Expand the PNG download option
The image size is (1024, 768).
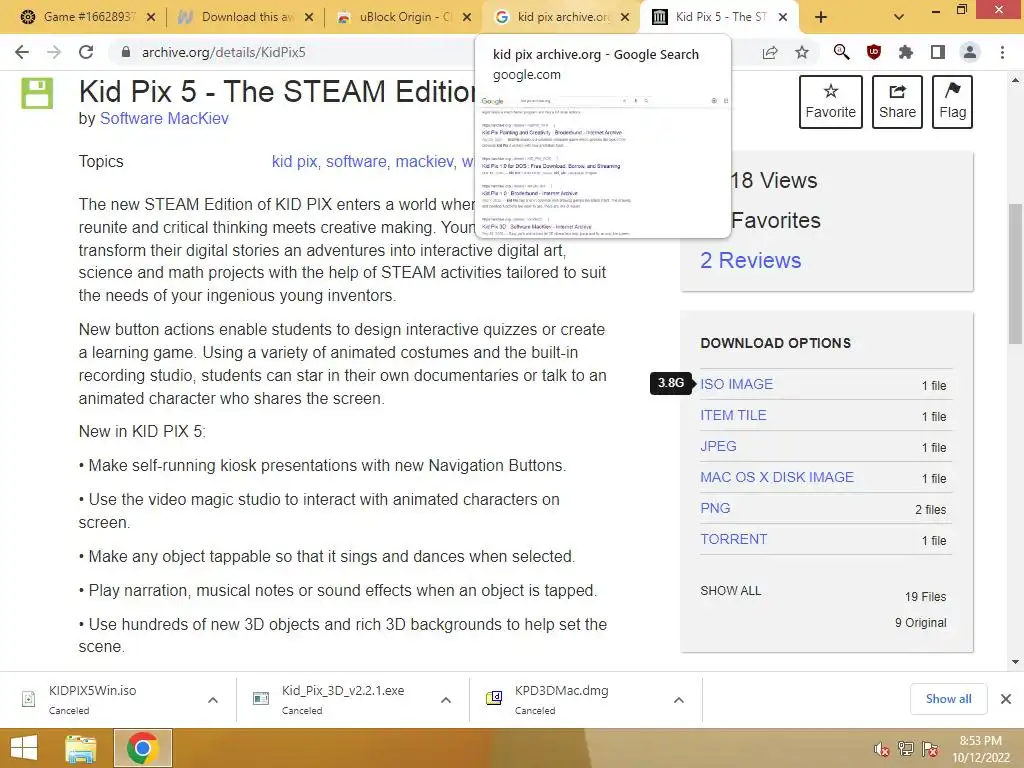tap(715, 508)
